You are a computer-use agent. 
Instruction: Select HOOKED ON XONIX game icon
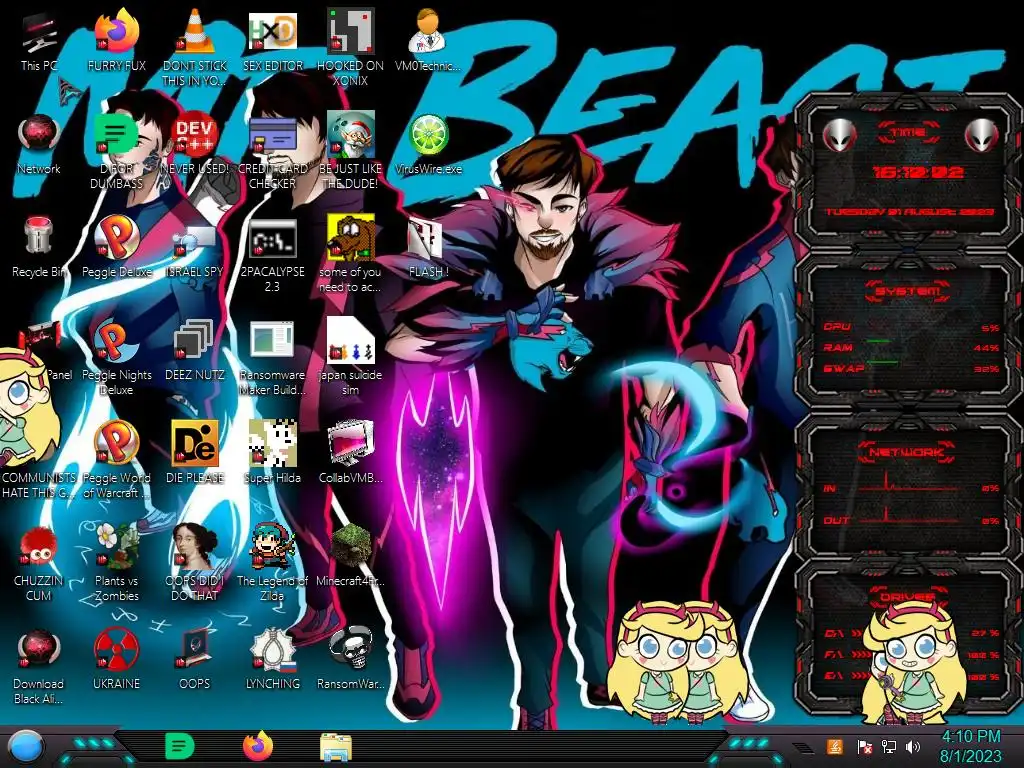point(350,47)
